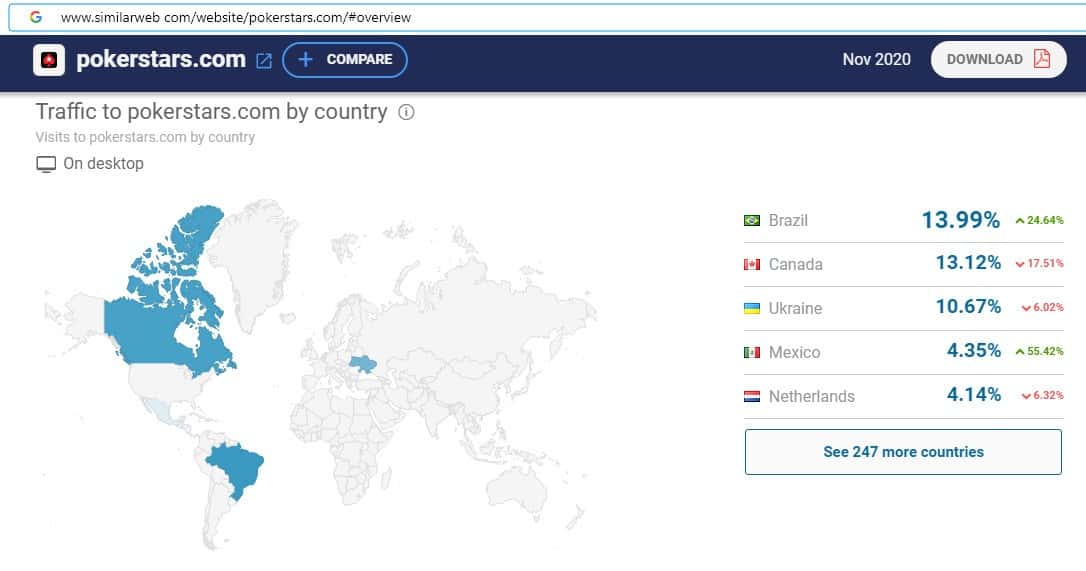Click 'On desktop' label
1086x571 pixels.
(x=103, y=164)
